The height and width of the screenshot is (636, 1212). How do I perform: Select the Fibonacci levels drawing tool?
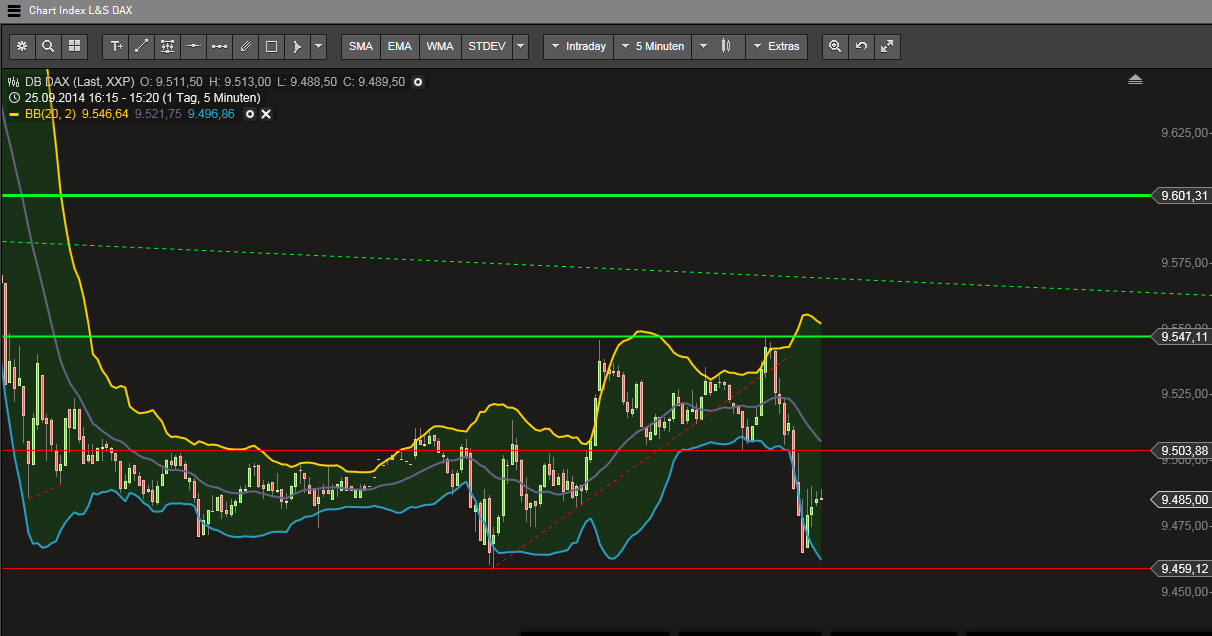[168, 46]
